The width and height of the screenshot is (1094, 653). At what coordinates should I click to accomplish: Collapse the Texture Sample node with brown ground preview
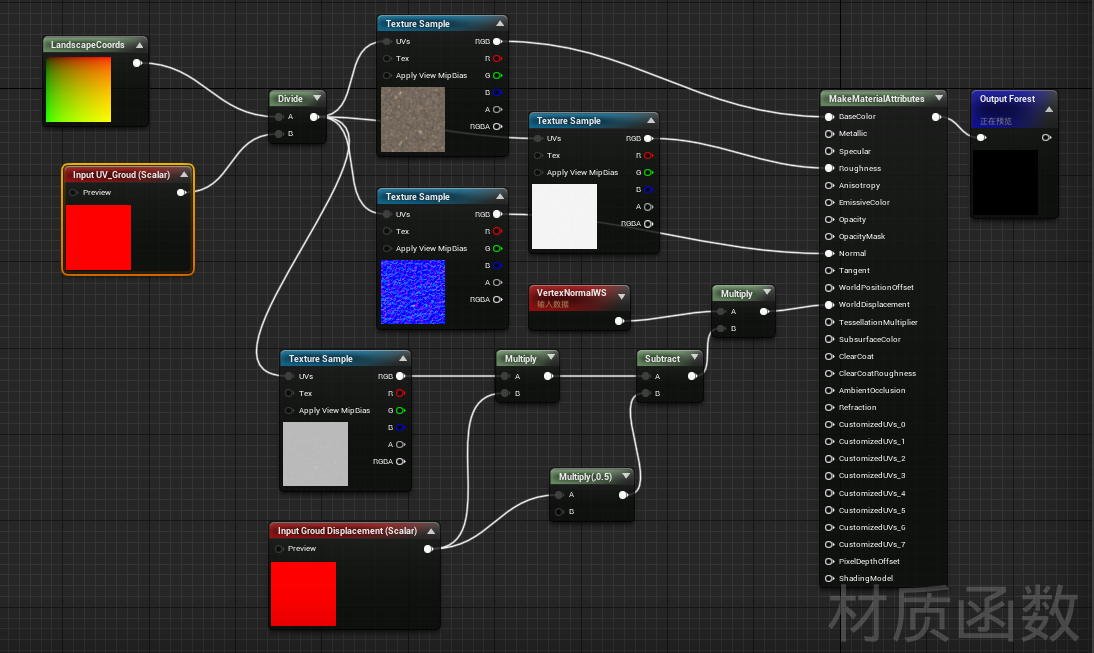pos(500,24)
